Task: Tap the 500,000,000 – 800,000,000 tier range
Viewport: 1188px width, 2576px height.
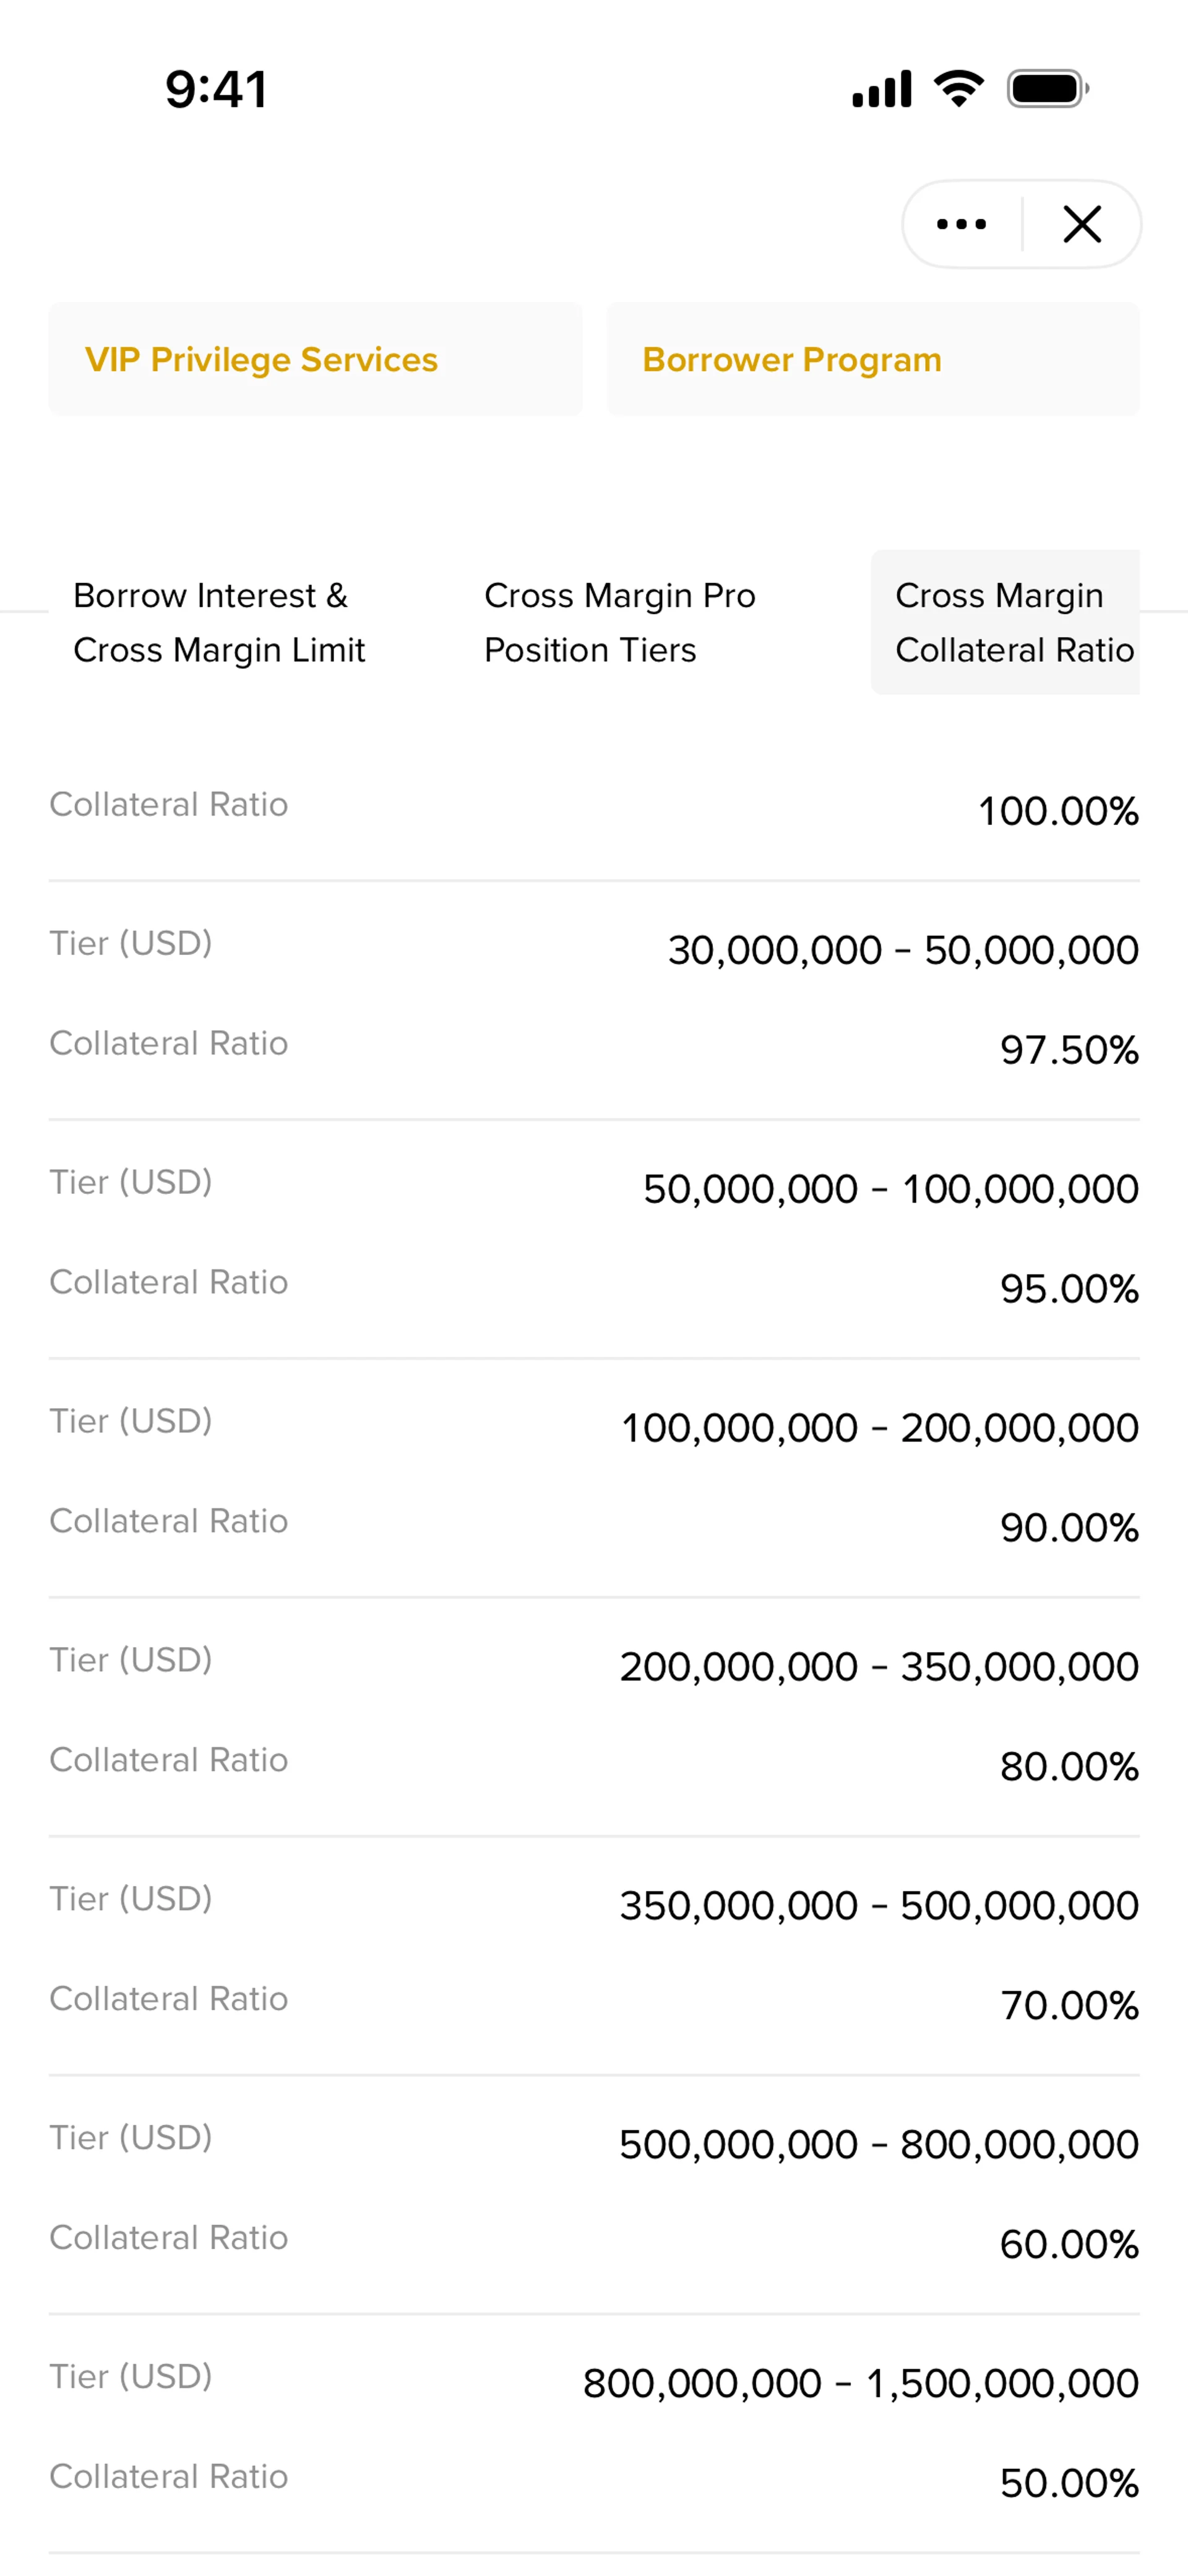Action: [879, 2145]
